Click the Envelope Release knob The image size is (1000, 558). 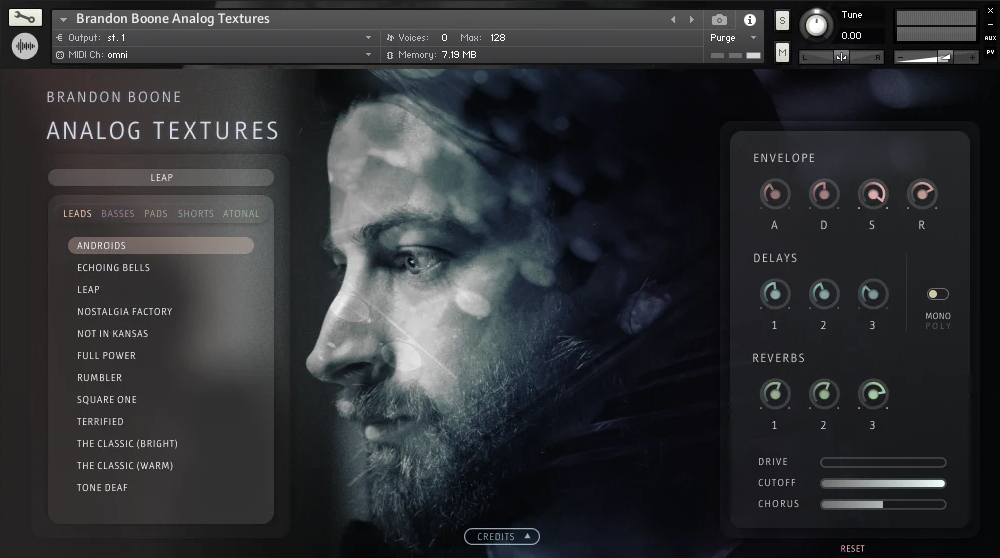tap(922, 194)
